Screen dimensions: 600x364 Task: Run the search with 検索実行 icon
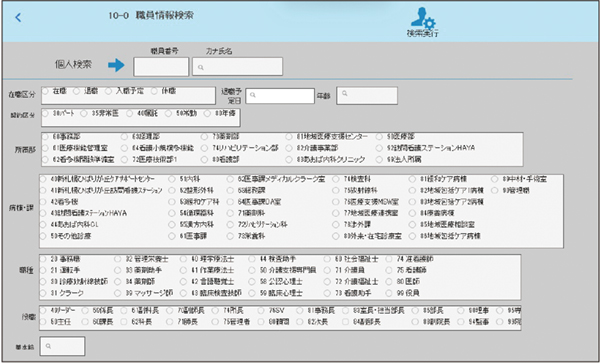(x=422, y=22)
